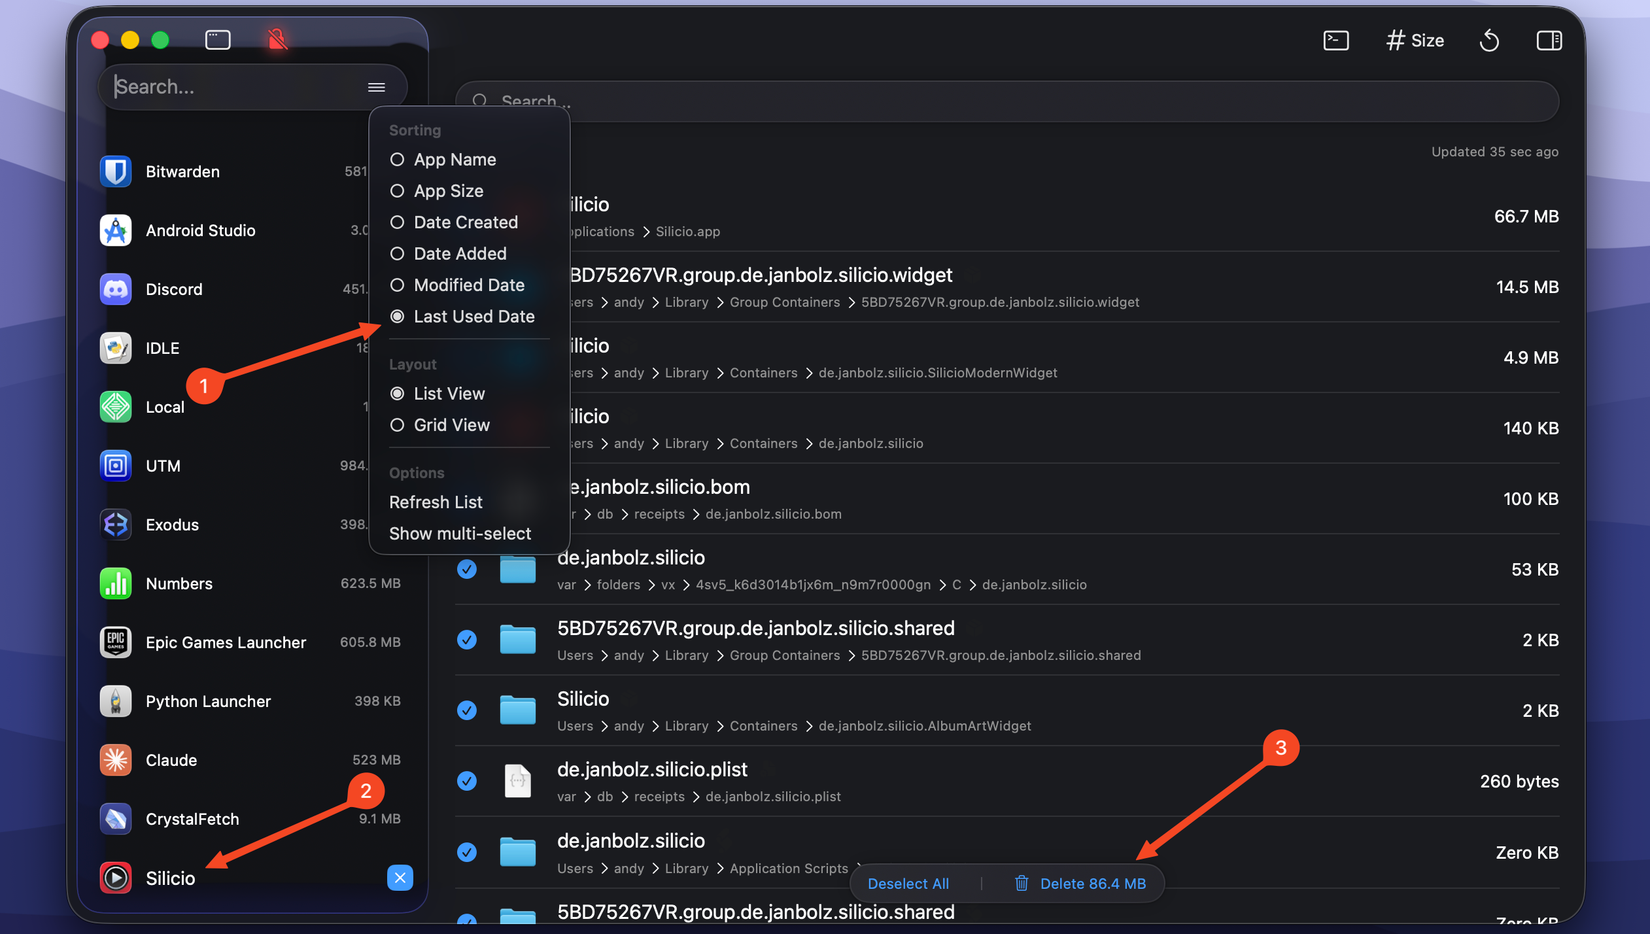1650x934 pixels.
Task: Deselect the Silicio AlbumArtWidget folder checkbox
Action: click(467, 710)
